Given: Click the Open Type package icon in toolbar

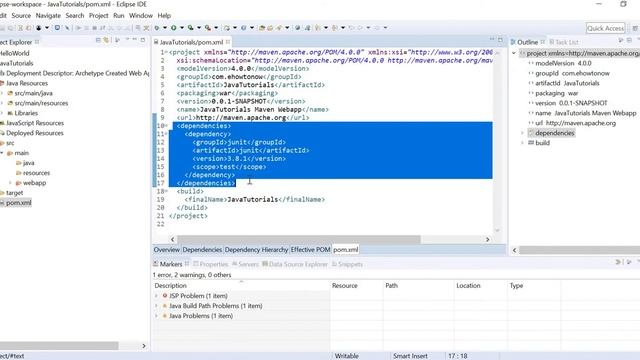Looking at the screenshot, I should pyautogui.click(x=262, y=28).
